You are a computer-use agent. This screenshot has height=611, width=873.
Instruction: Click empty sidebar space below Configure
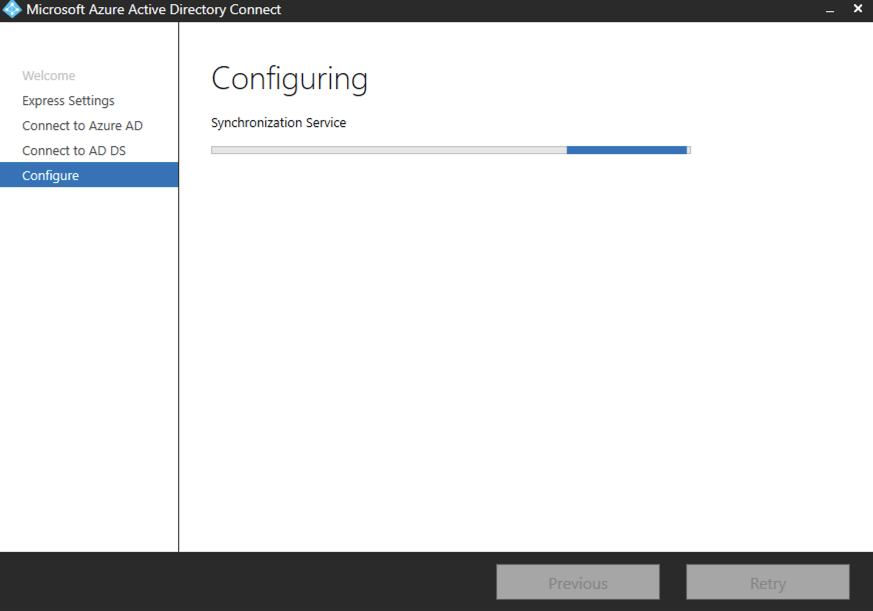pos(89,370)
